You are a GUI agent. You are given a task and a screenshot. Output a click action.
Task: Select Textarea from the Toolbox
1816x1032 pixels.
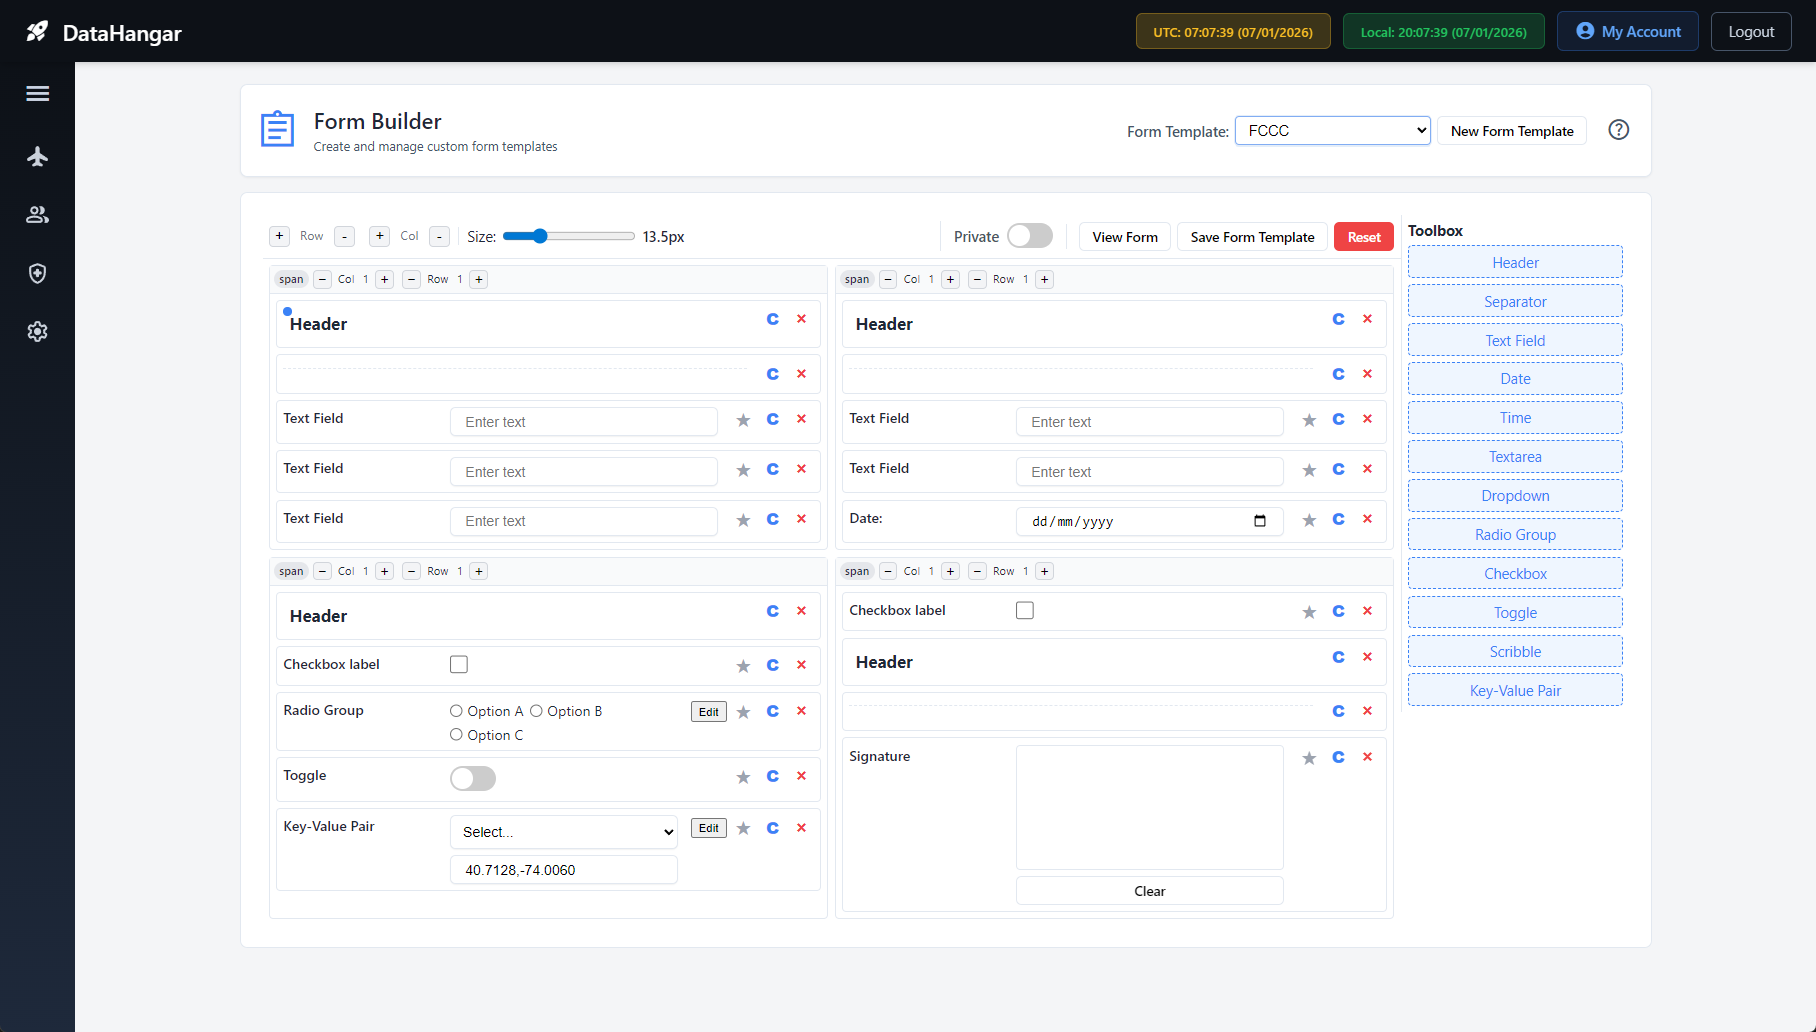1514,456
